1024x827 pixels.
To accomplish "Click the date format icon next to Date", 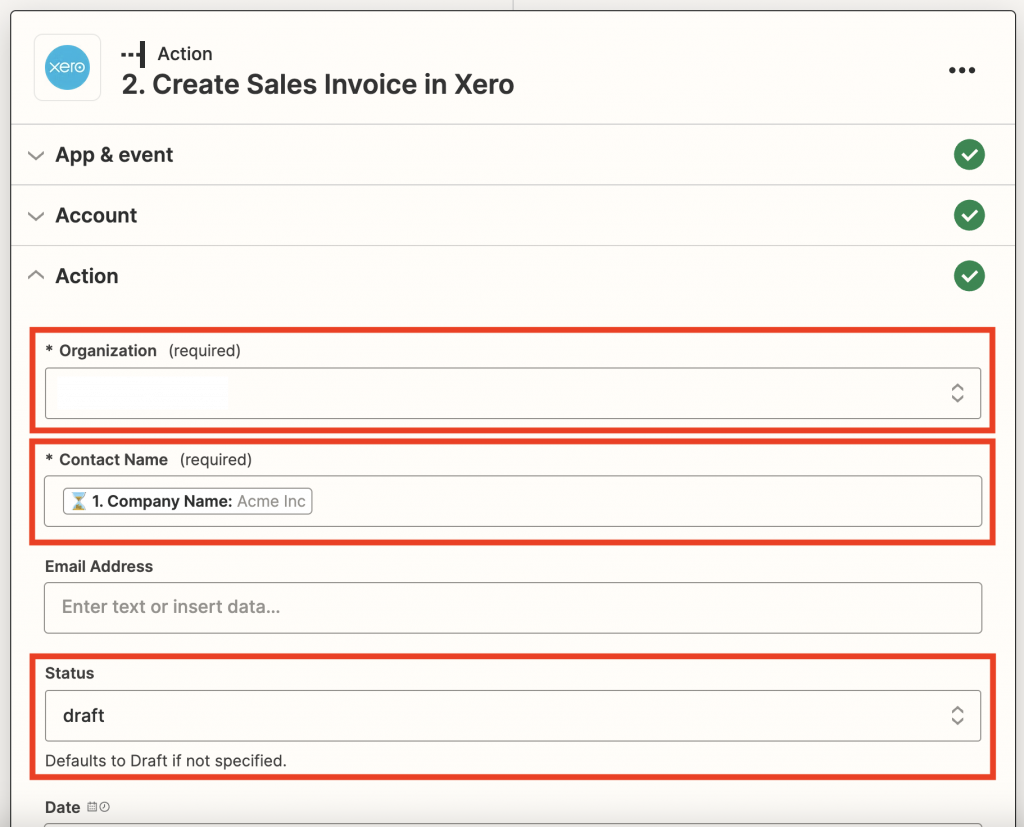I will pos(99,807).
